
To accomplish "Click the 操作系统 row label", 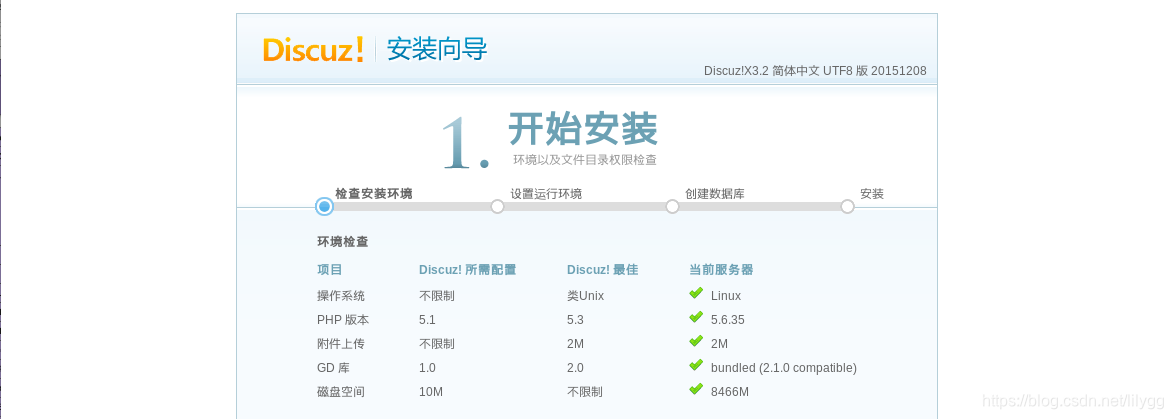I will pyautogui.click(x=341, y=296).
